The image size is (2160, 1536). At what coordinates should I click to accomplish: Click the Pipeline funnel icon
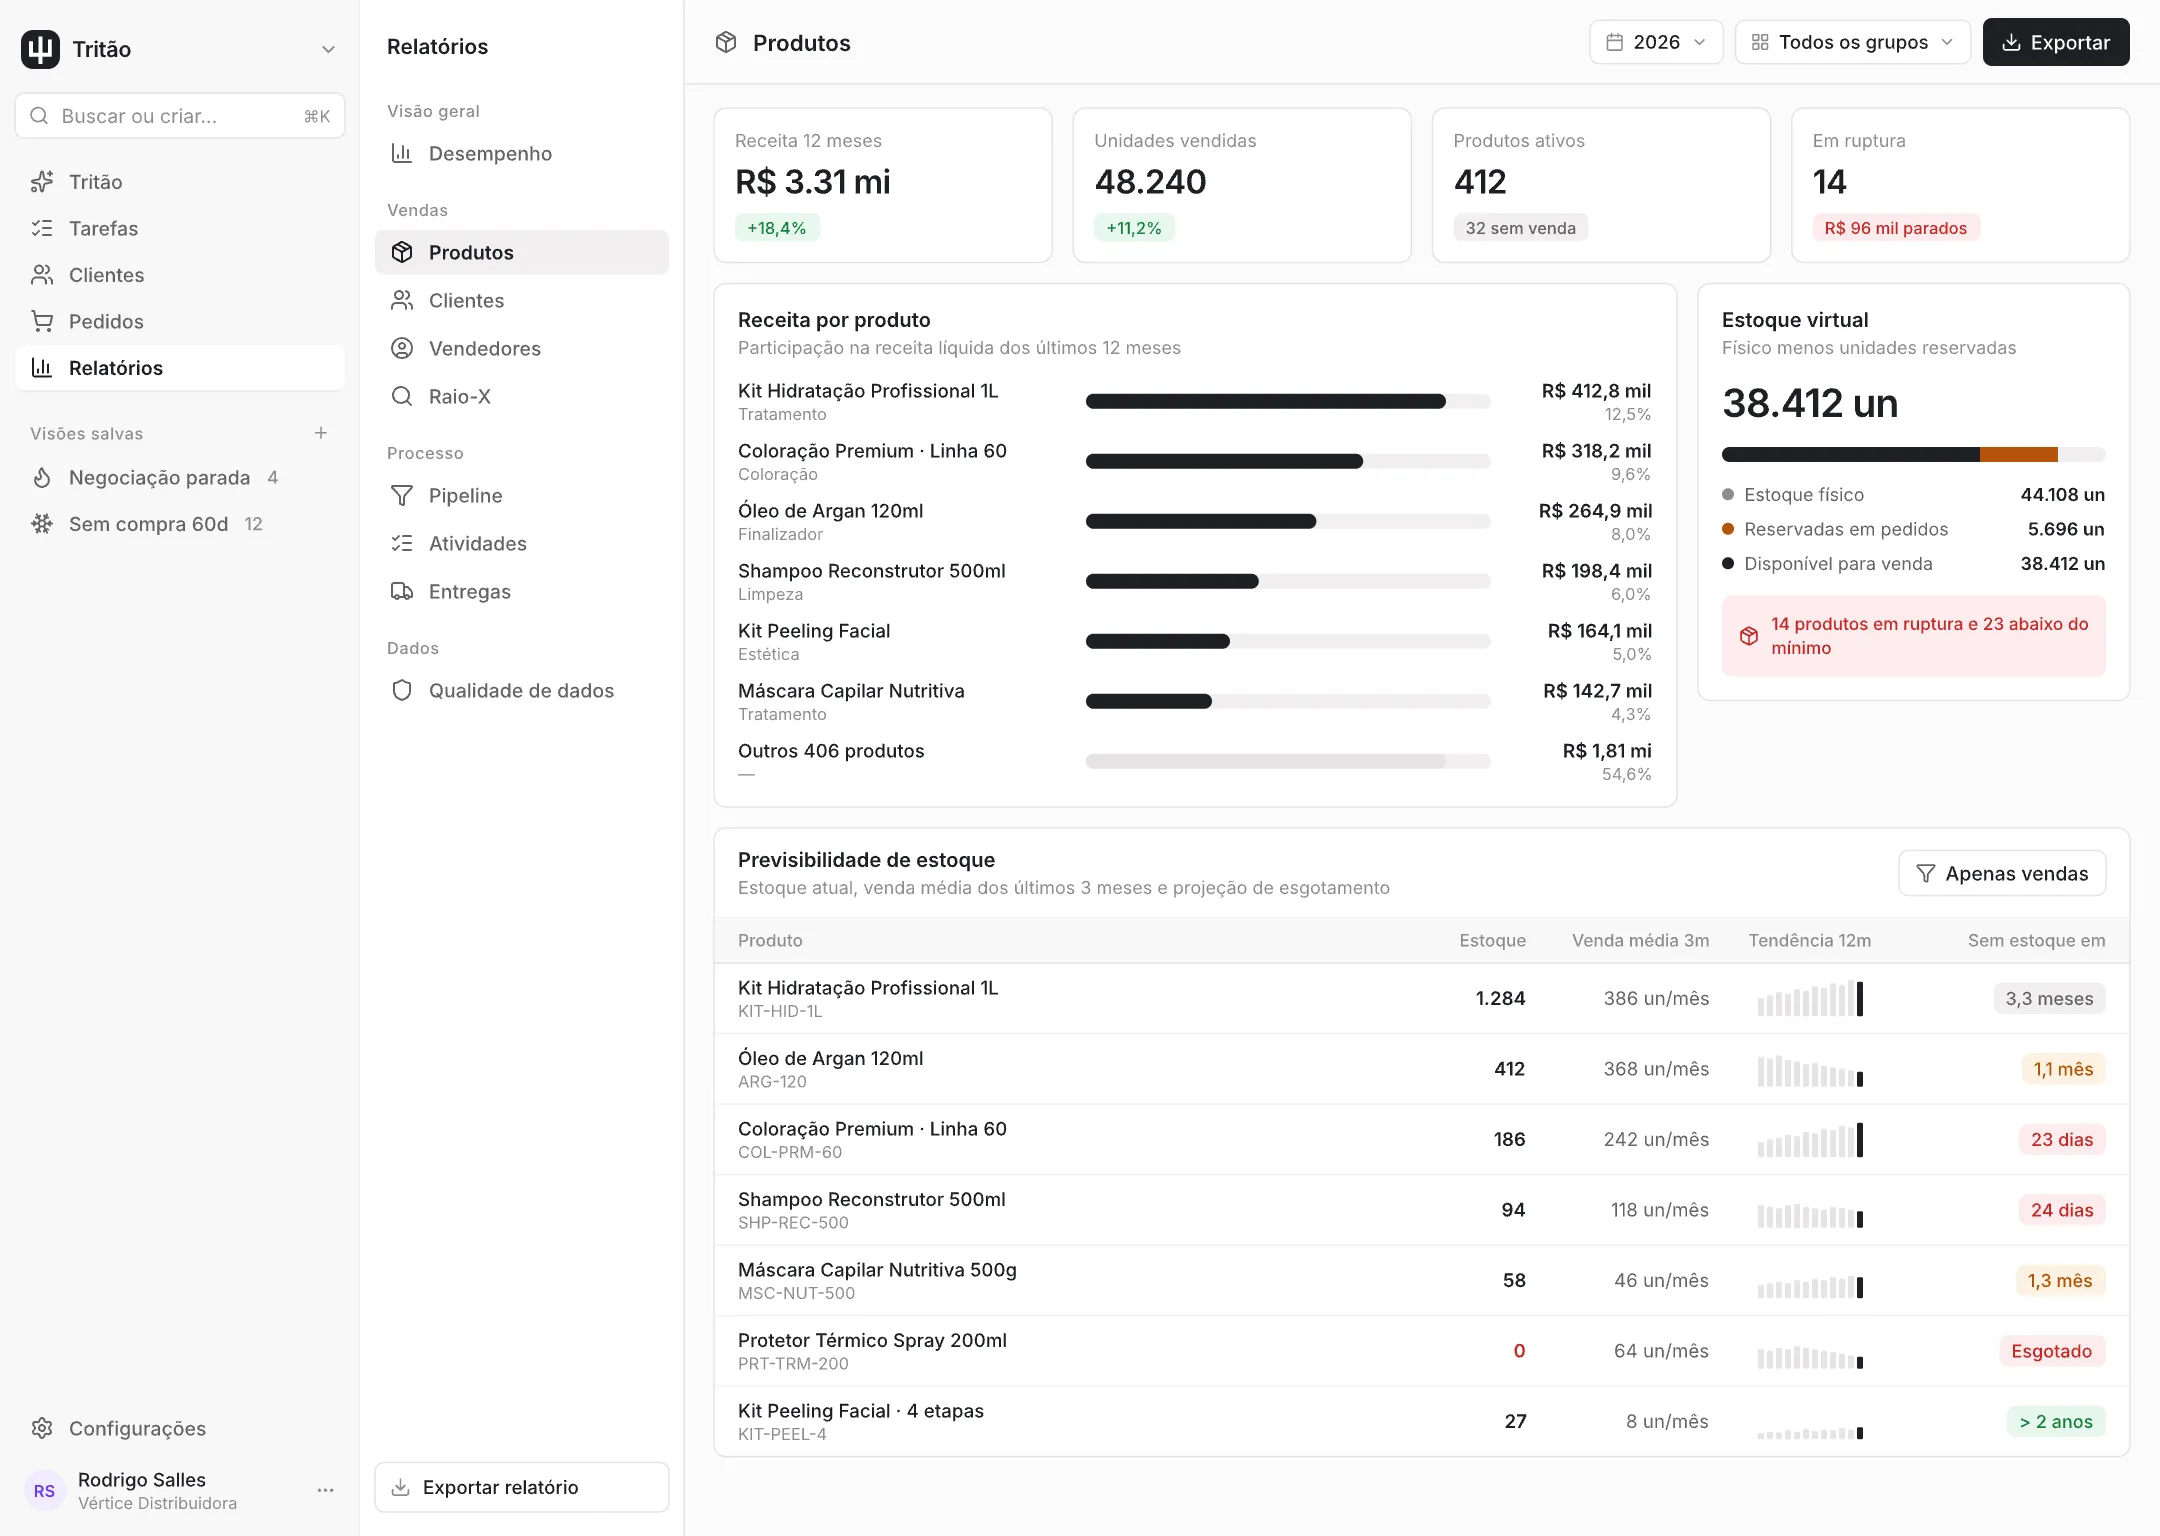click(x=402, y=495)
